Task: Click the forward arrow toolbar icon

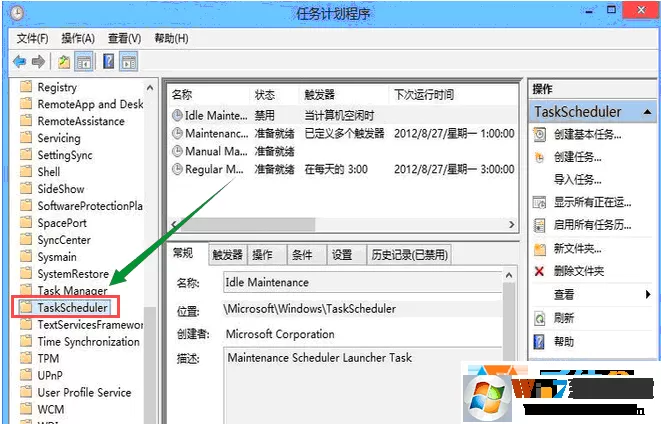Action: [38, 62]
